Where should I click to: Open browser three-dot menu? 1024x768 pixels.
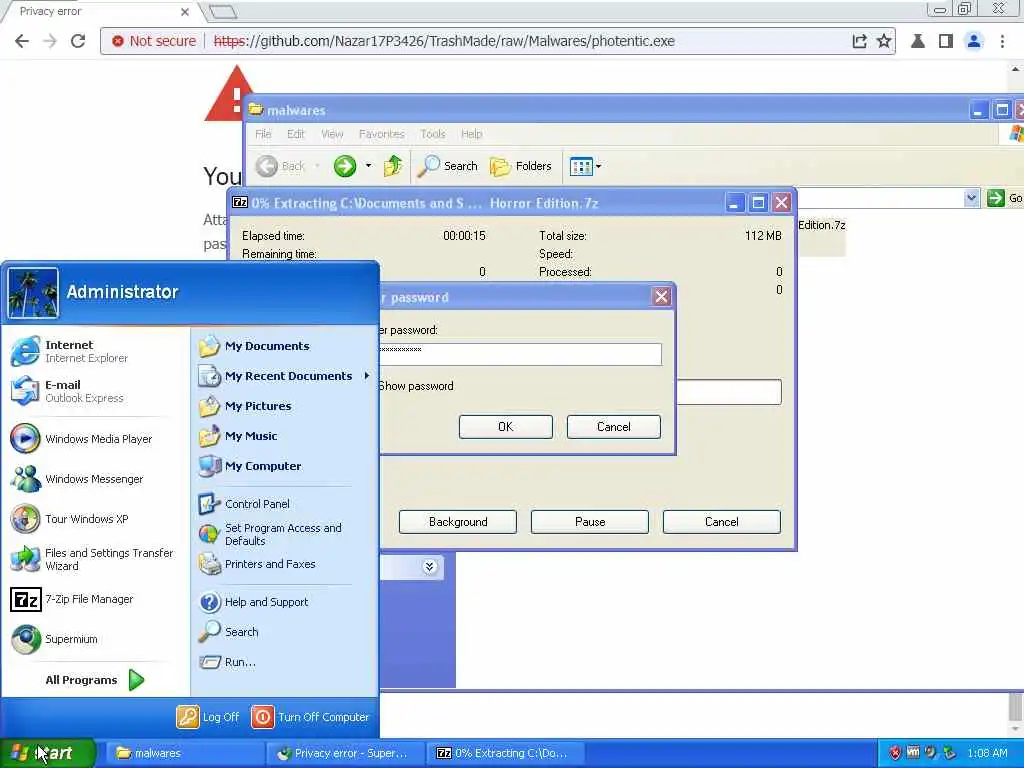click(1002, 40)
